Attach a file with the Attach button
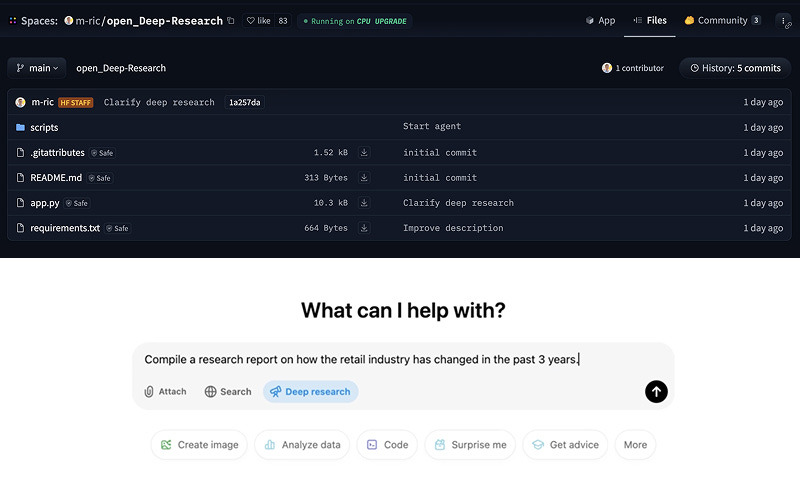The width and height of the screenshot is (800, 502). click(165, 391)
